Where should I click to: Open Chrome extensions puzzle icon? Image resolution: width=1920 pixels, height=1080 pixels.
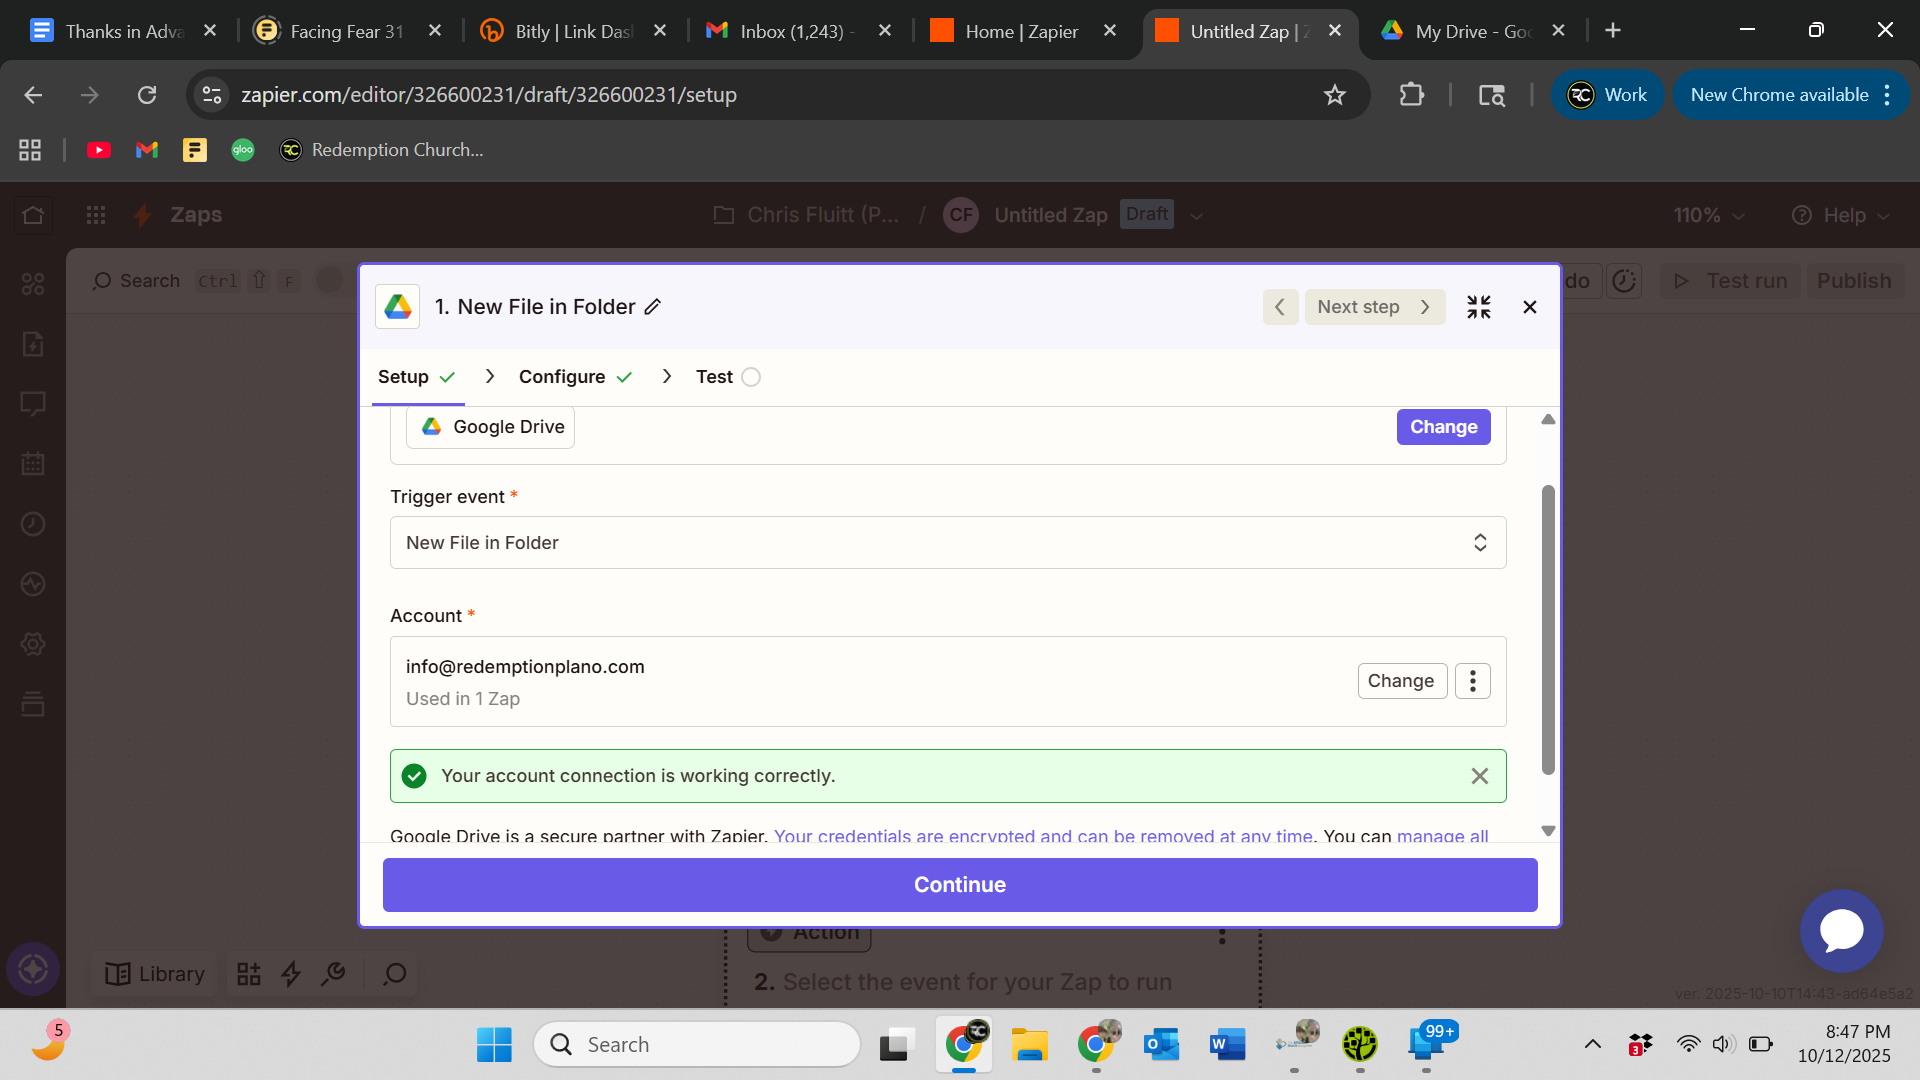(1411, 95)
